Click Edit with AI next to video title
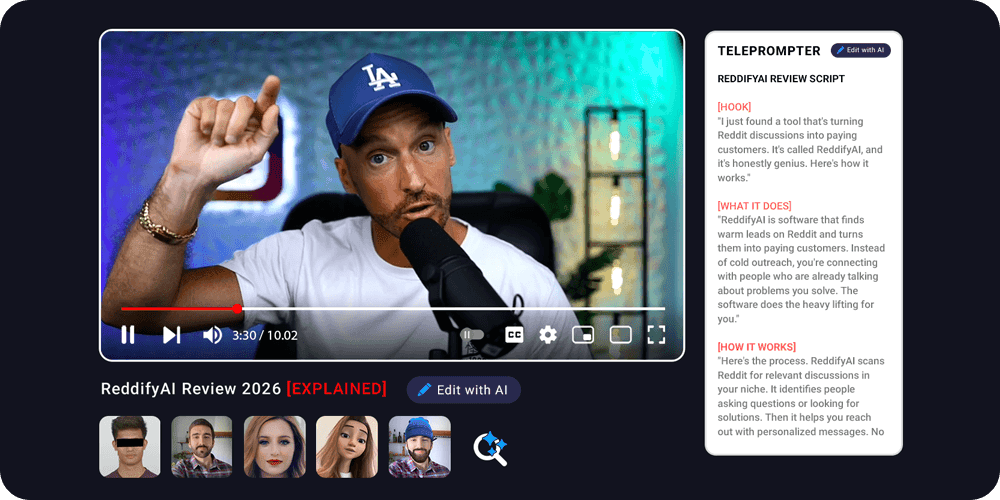Screen dimensions: 1000x500 [463, 390]
